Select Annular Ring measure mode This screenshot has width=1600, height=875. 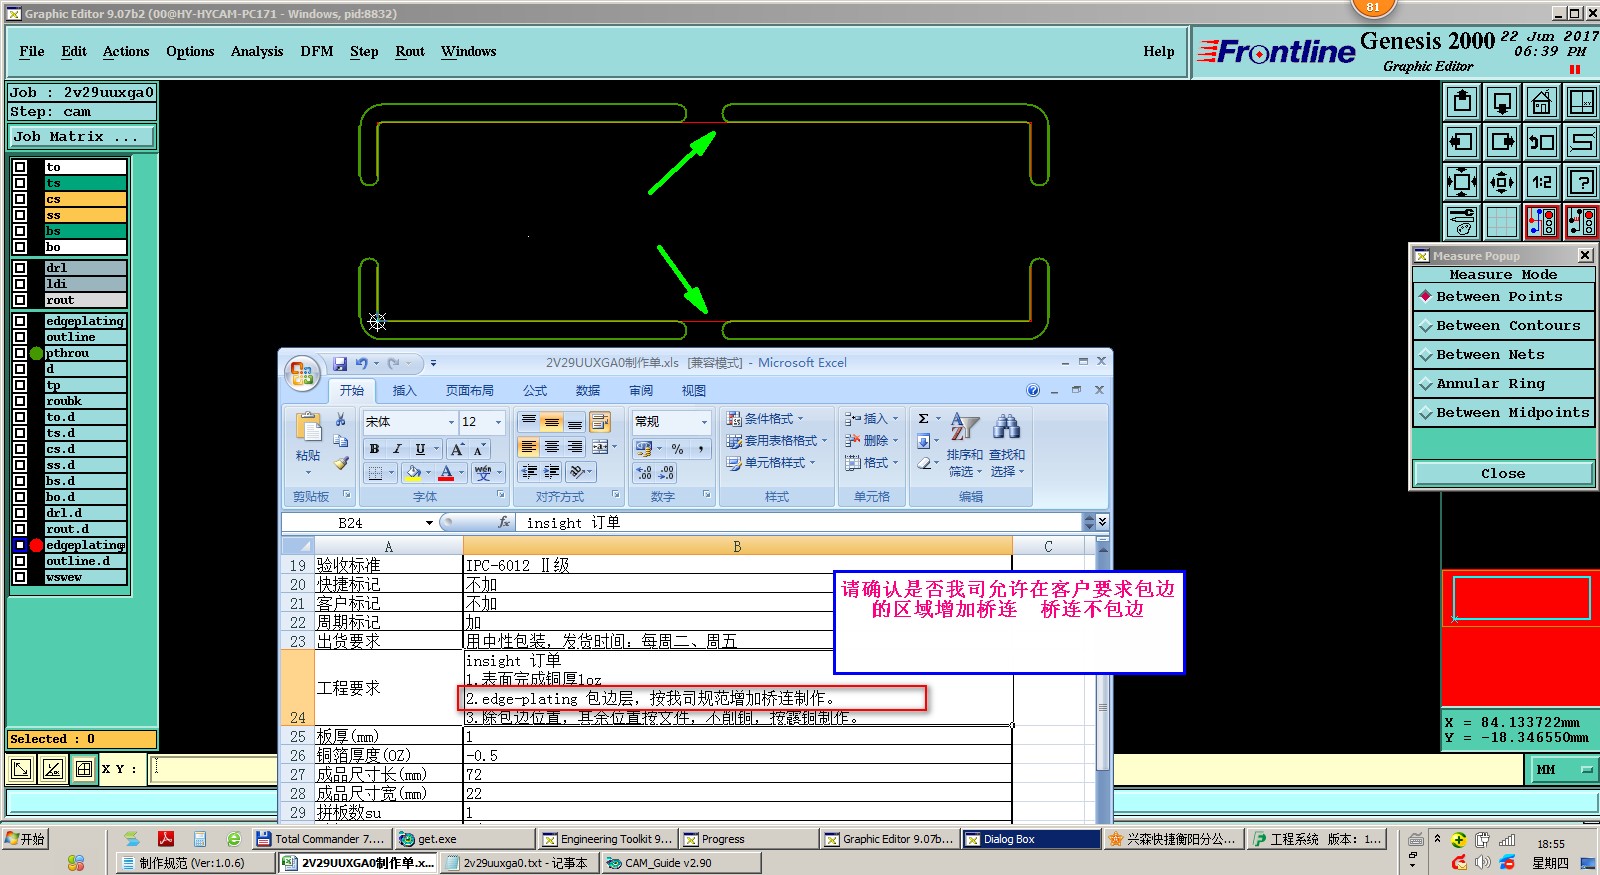(1503, 384)
